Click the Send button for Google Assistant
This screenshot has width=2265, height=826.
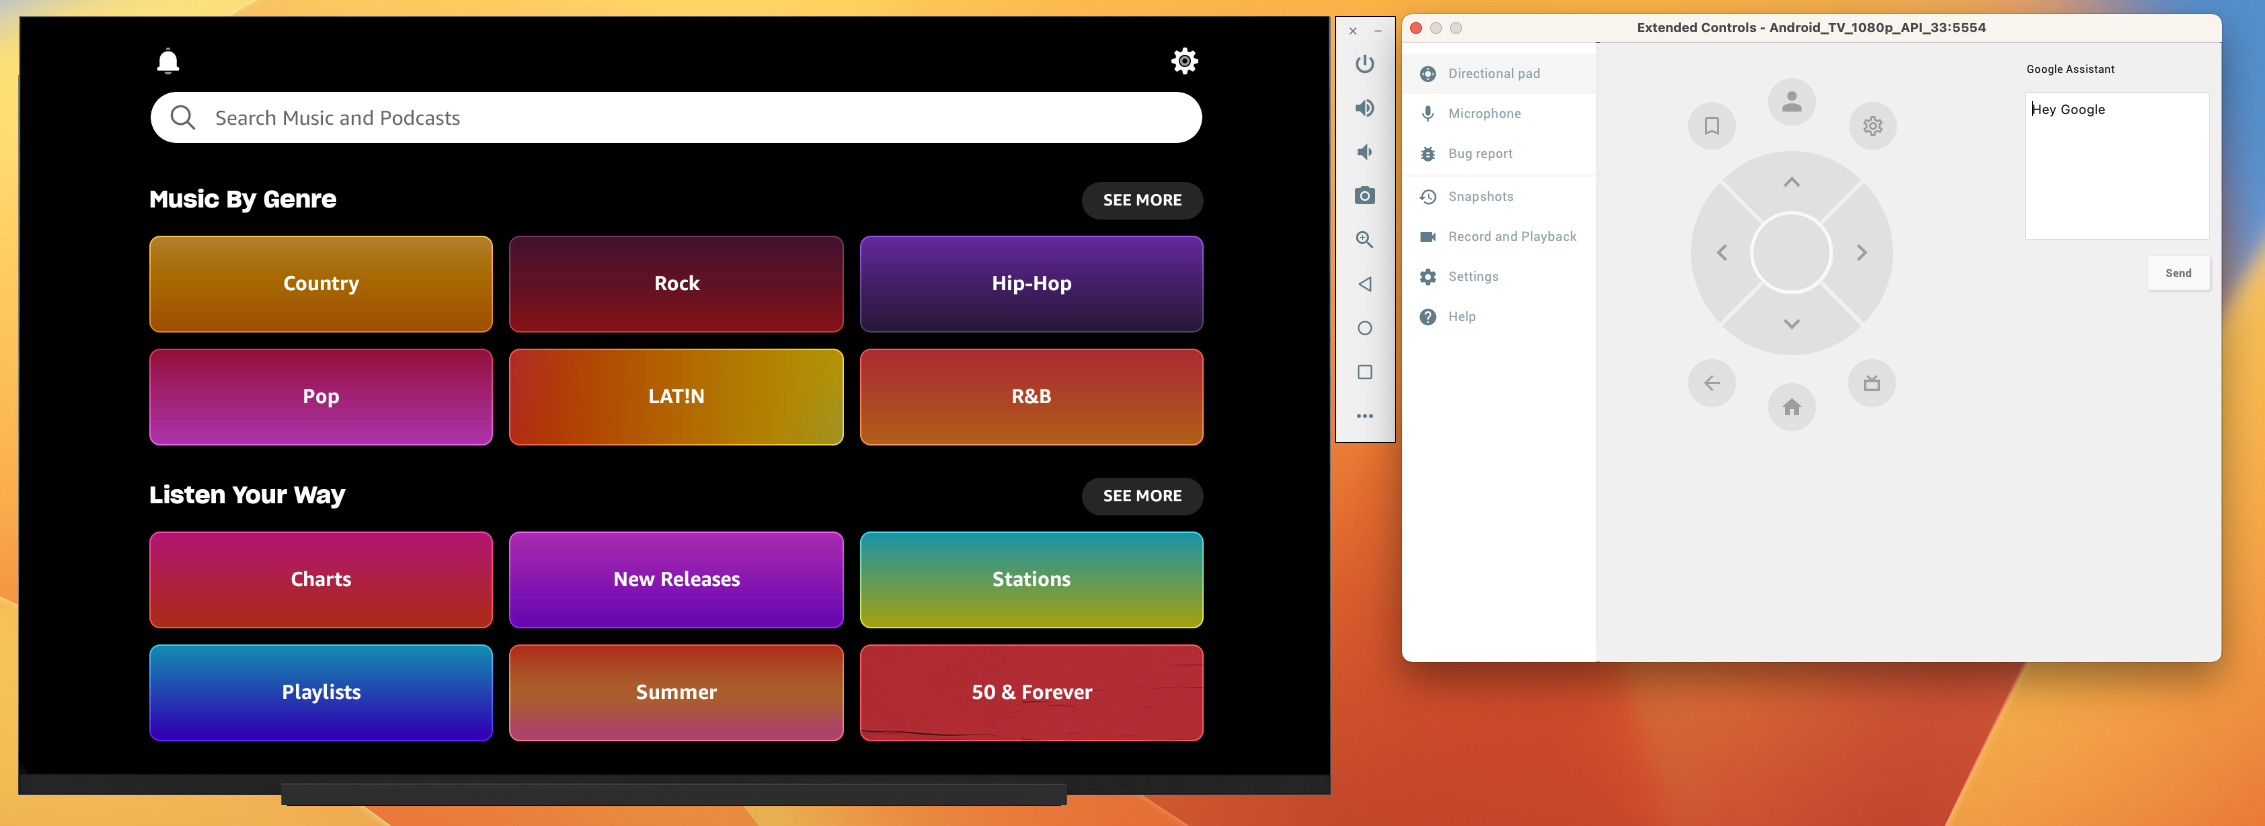[x=2178, y=273]
